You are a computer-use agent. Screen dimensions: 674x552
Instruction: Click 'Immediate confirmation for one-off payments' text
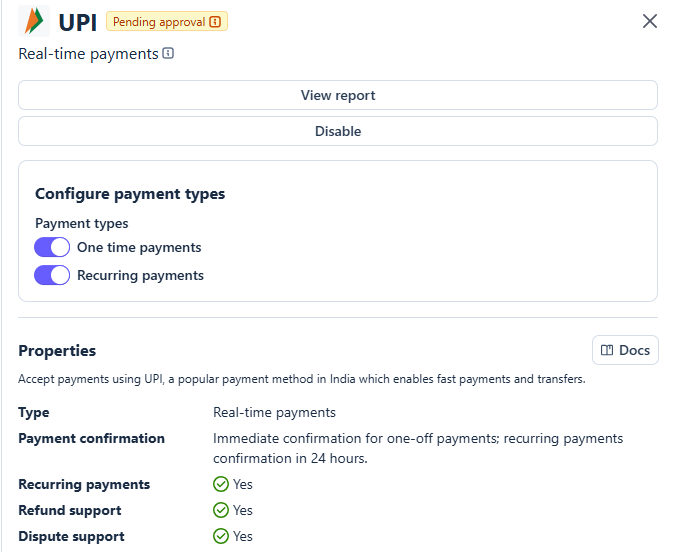coord(418,448)
